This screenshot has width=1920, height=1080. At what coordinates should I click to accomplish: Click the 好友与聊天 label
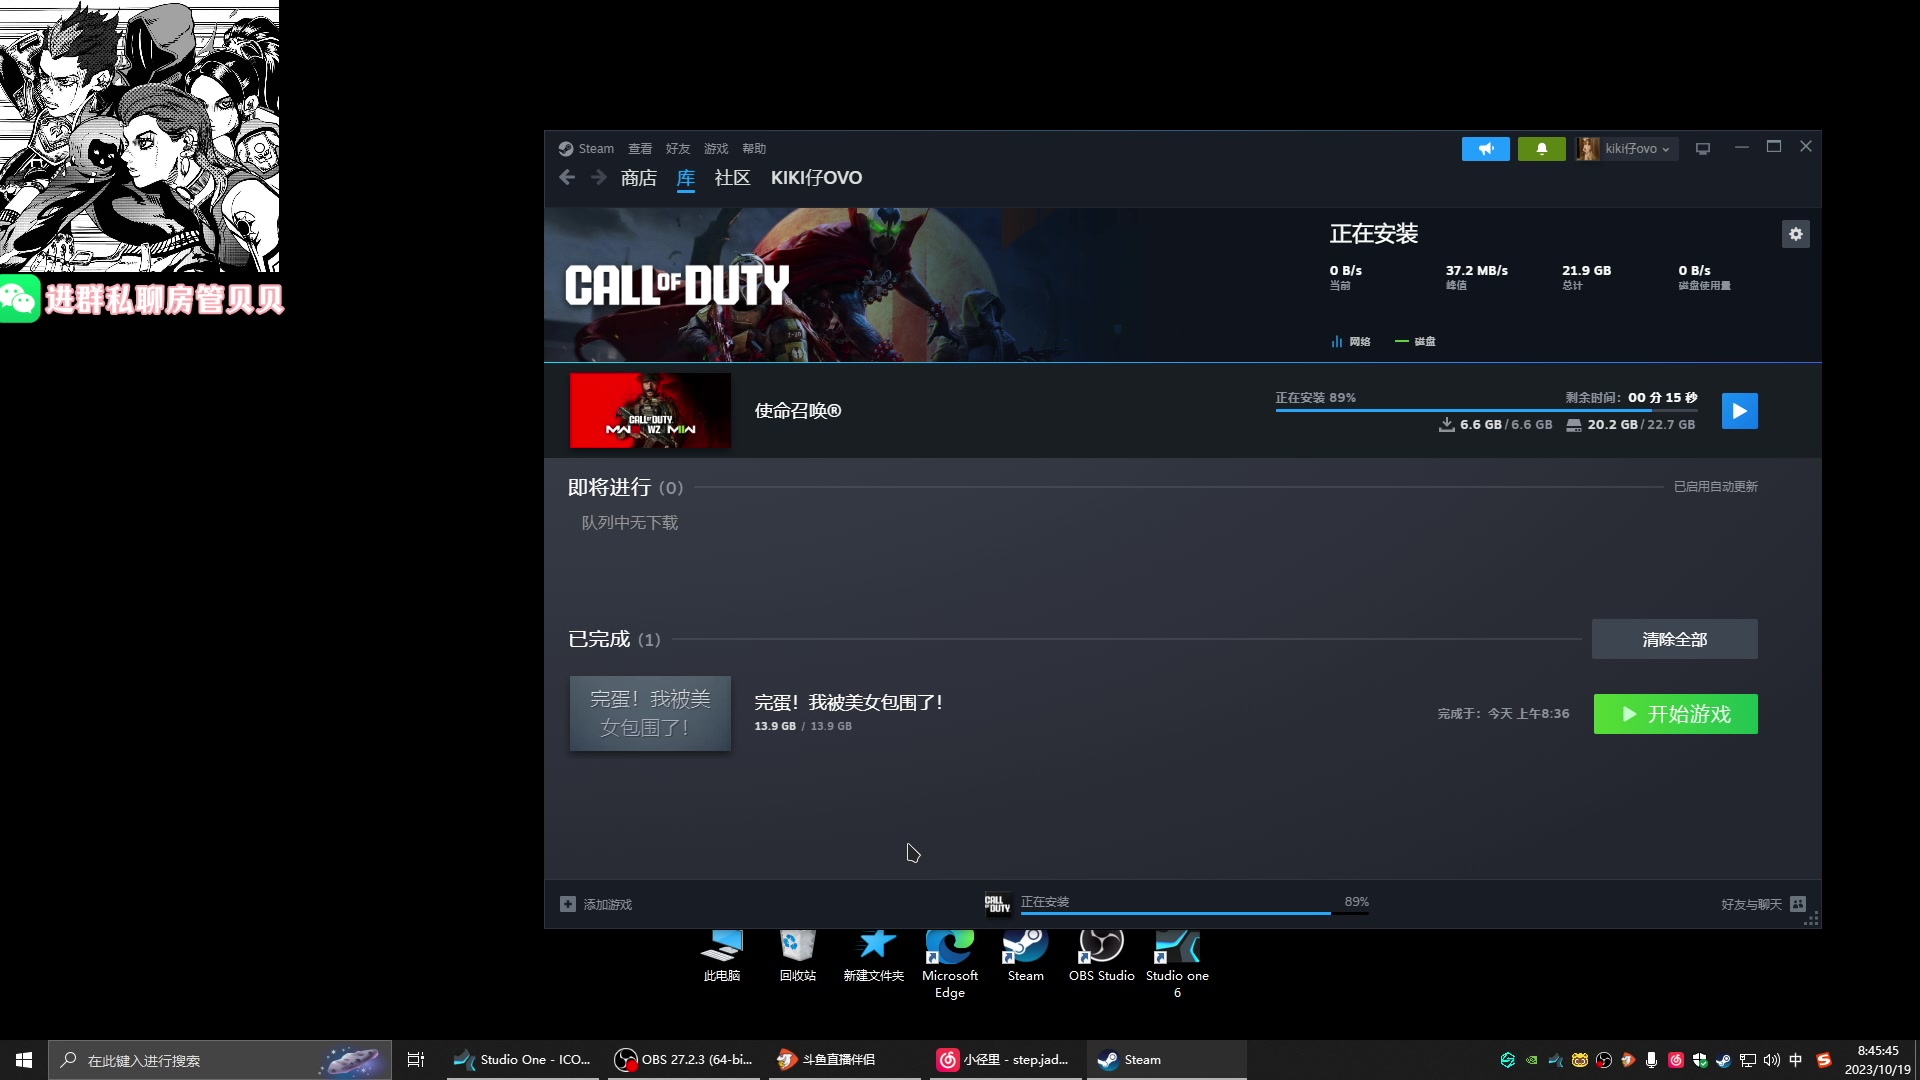pyautogui.click(x=1751, y=904)
